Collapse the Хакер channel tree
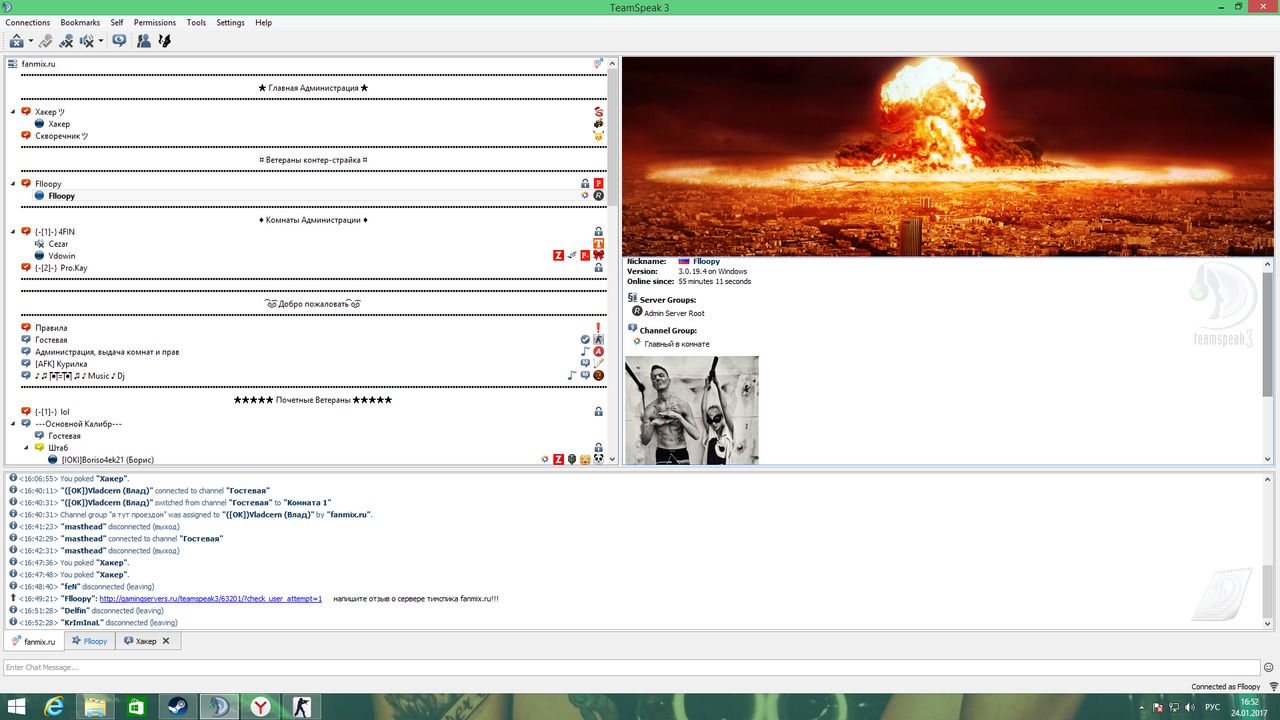Image resolution: width=1280 pixels, height=720 pixels. click(x=14, y=112)
